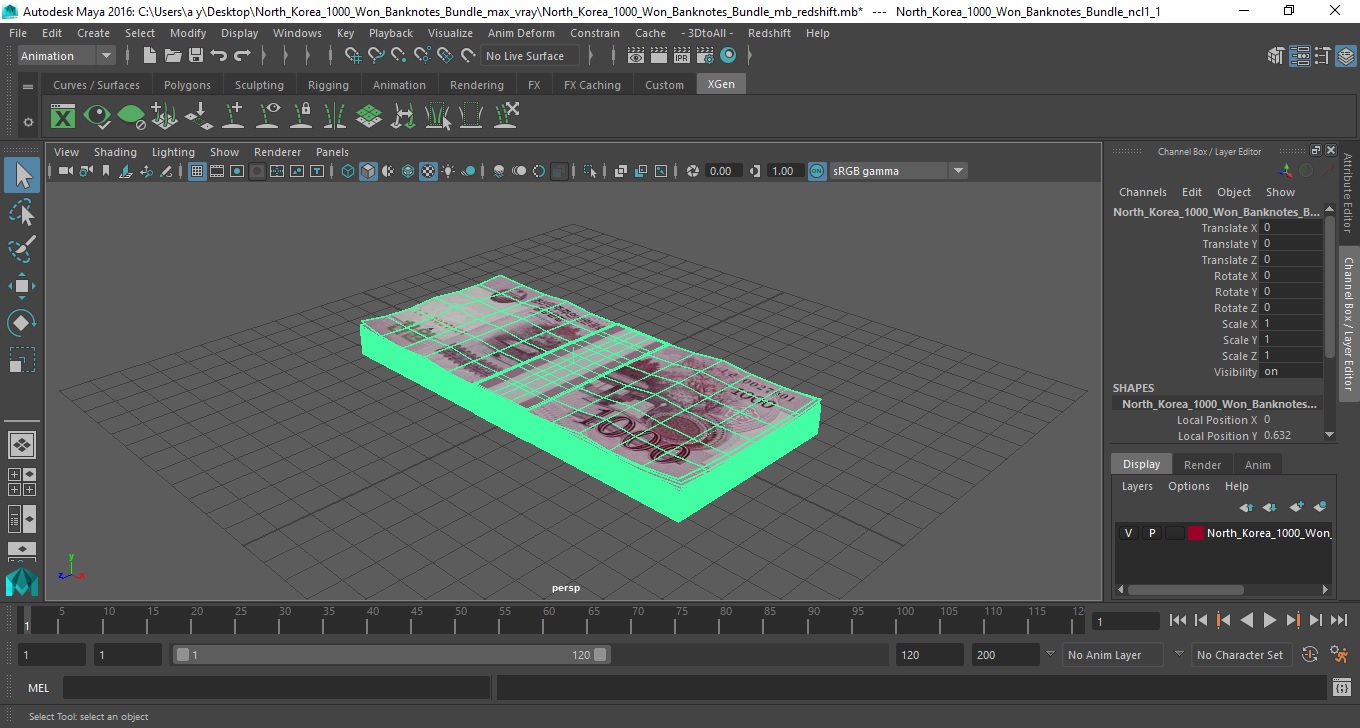The image size is (1360, 728).
Task: Open shelf menu hamburger button
Action: 28,87
